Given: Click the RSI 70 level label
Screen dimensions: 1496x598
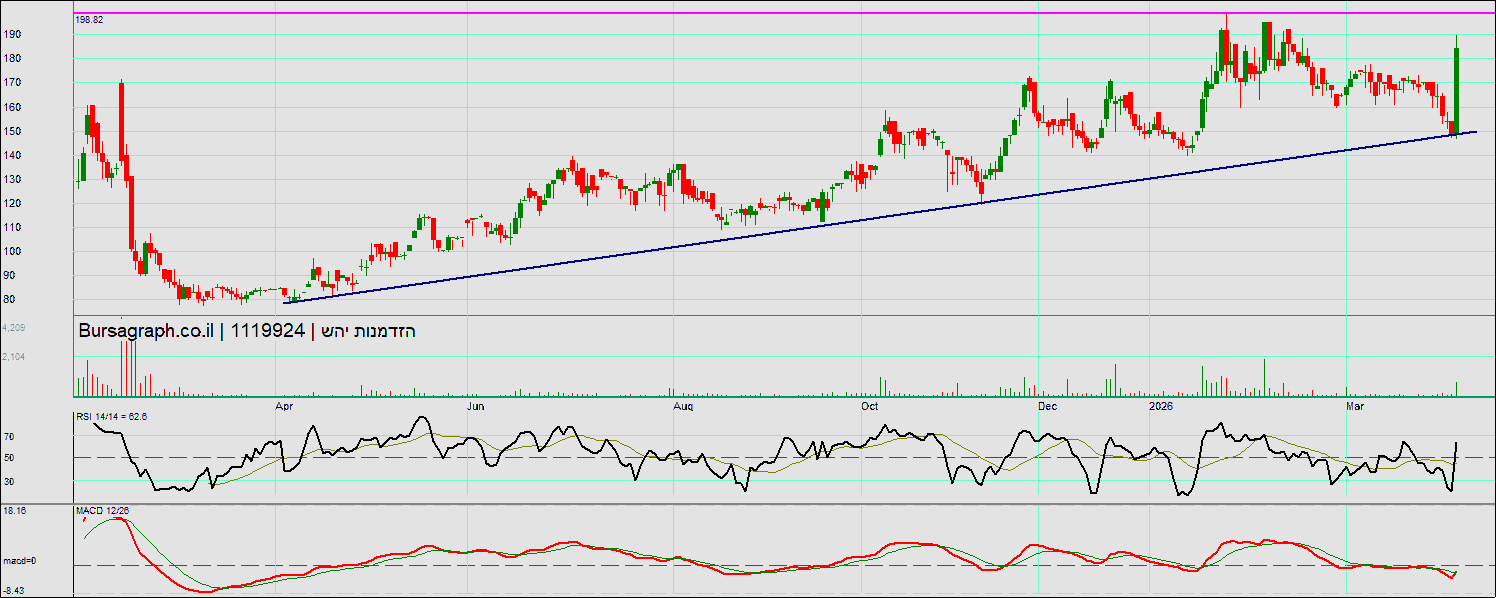Looking at the screenshot, I should (8, 437).
